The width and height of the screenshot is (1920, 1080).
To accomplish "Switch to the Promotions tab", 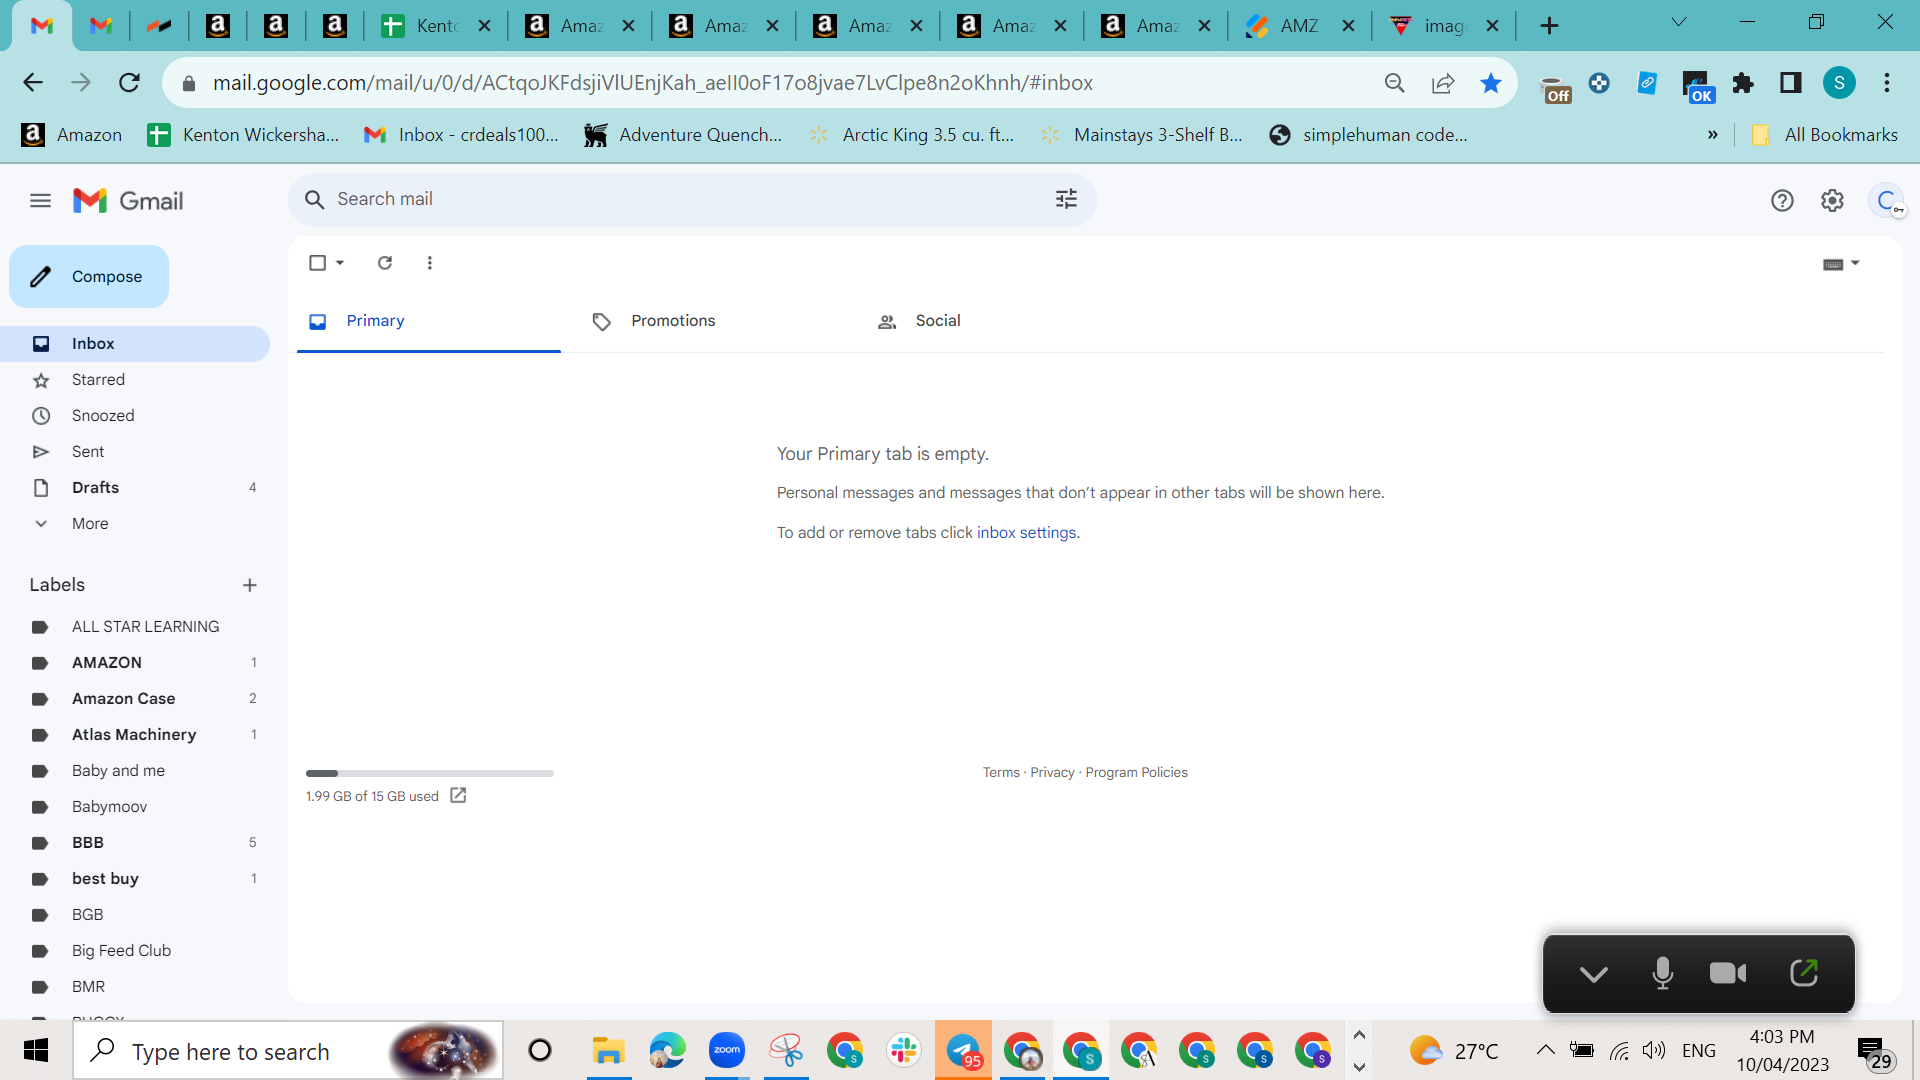I will pyautogui.click(x=712, y=321).
